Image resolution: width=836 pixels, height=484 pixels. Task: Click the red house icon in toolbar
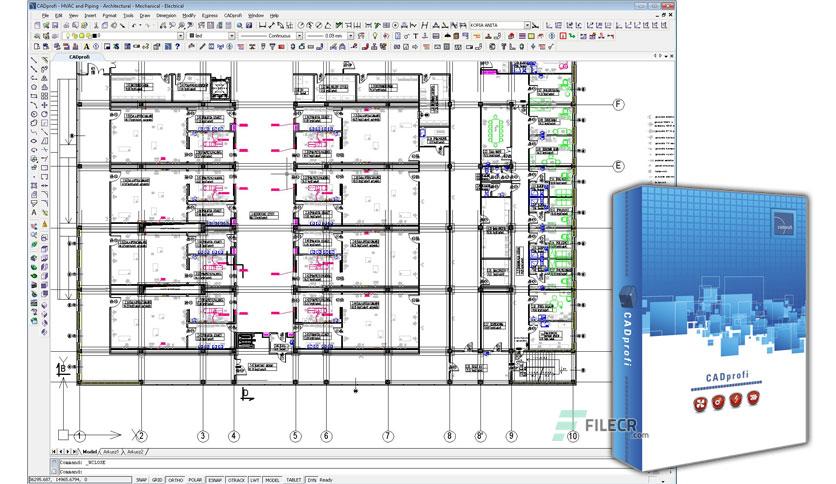pyautogui.click(x=511, y=36)
